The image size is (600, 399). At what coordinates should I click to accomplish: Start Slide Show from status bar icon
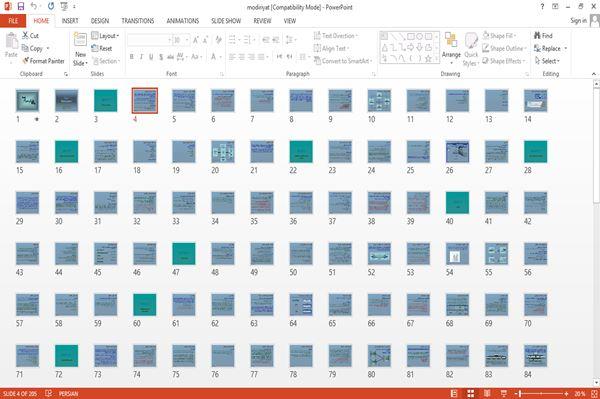[504, 394]
